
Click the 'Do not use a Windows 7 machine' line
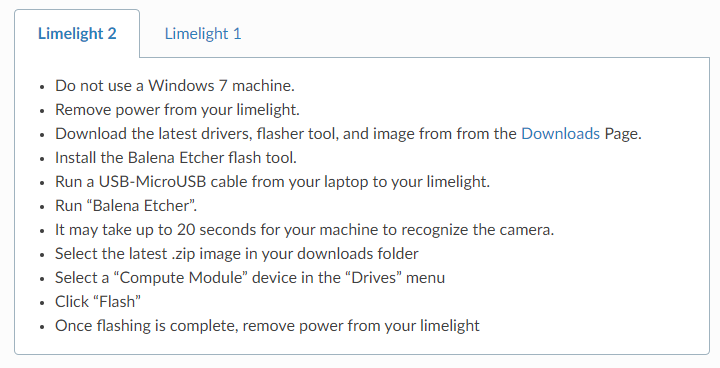175,85
